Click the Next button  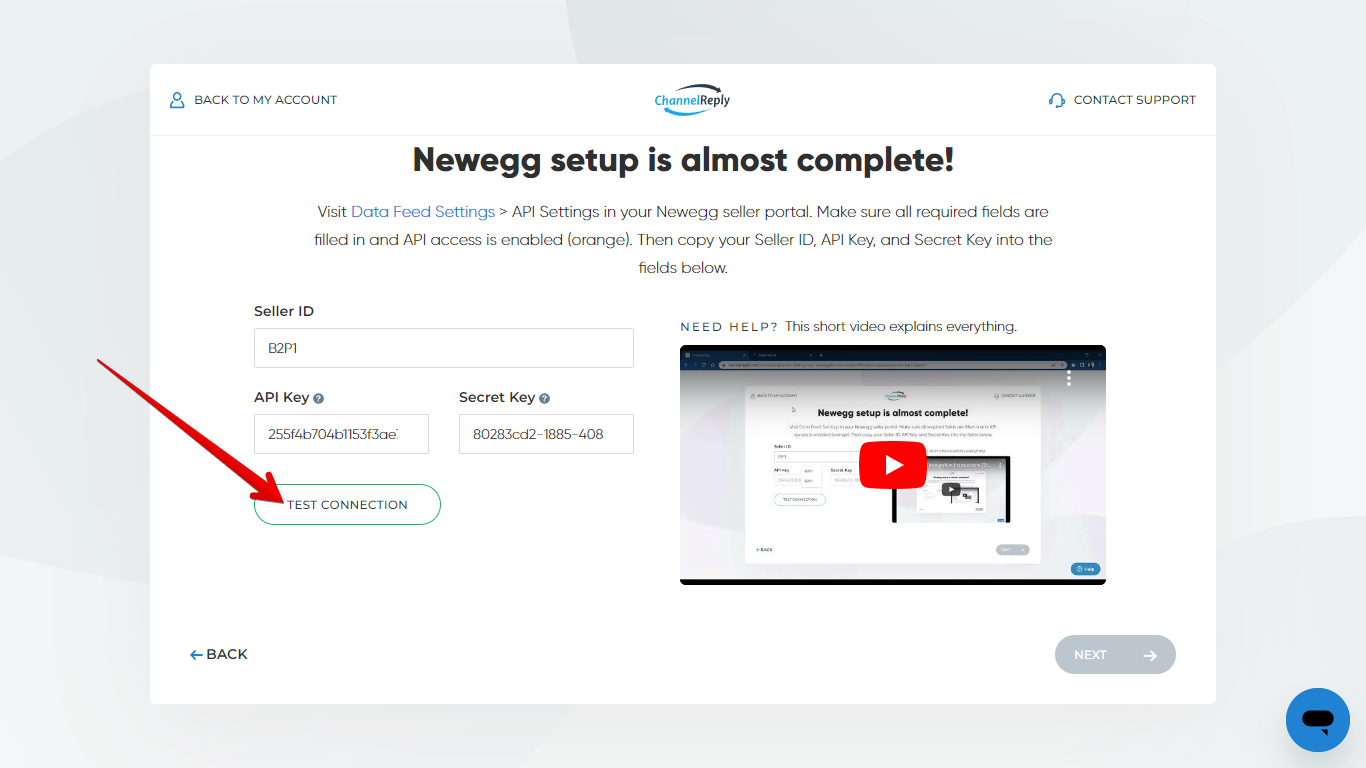pyautogui.click(x=1115, y=655)
